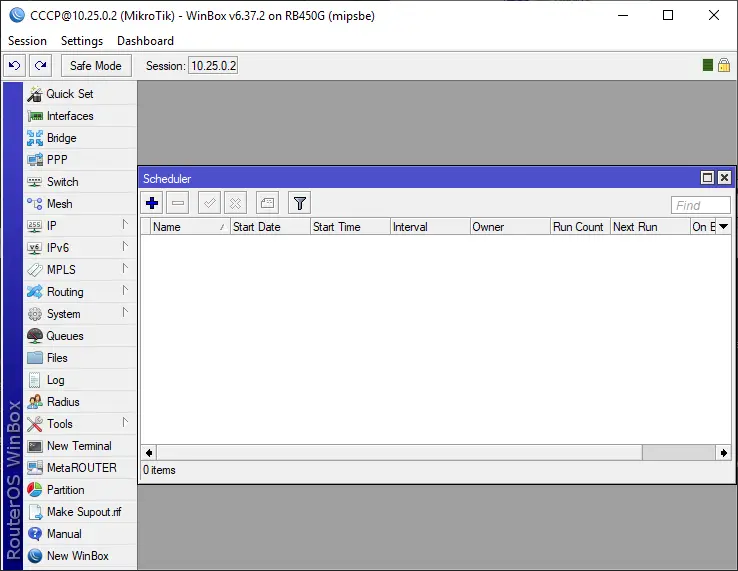Image resolution: width=738 pixels, height=571 pixels.
Task: Click the '0 items' status text
Action: pos(159,470)
